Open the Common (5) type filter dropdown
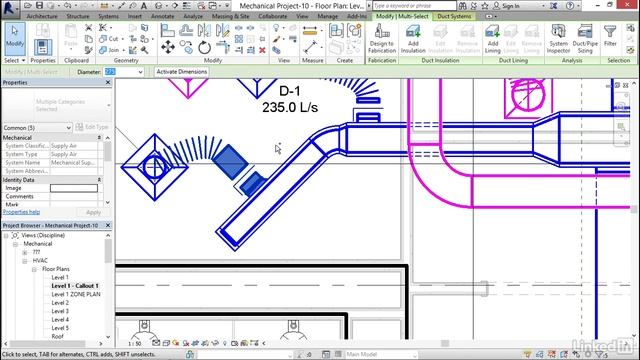 point(68,128)
